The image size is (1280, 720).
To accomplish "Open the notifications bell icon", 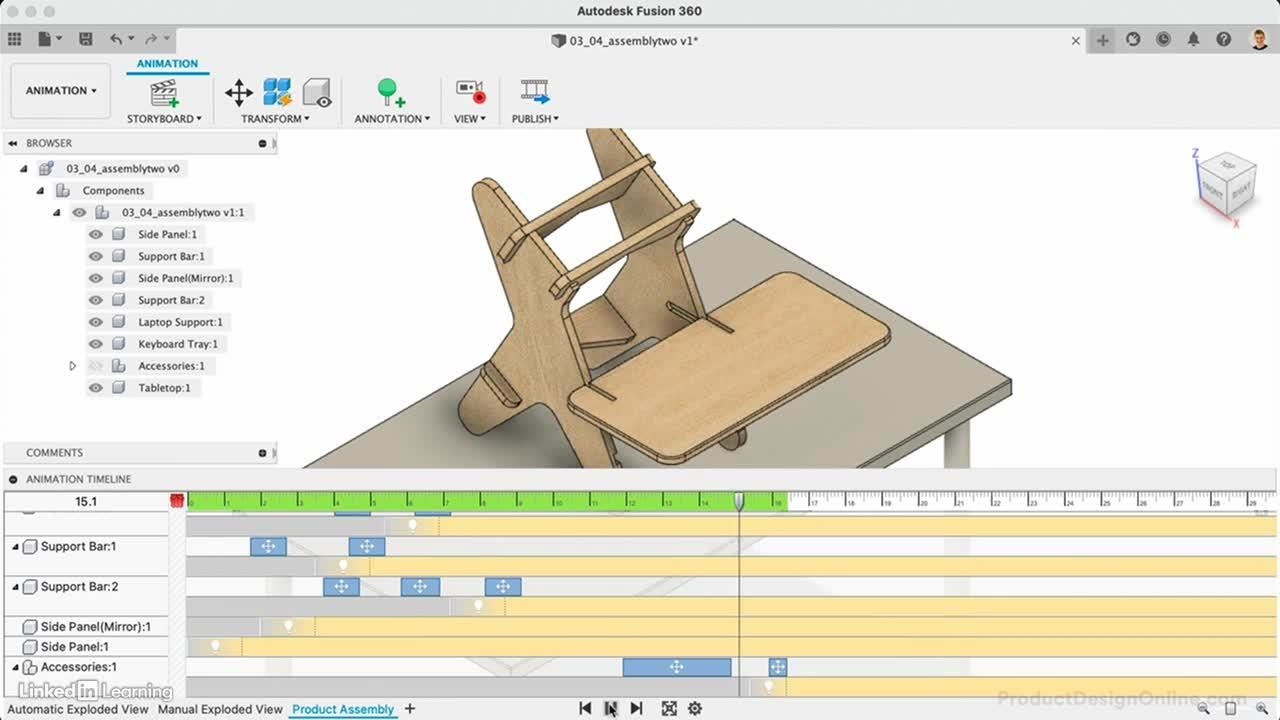I will pos(1193,40).
